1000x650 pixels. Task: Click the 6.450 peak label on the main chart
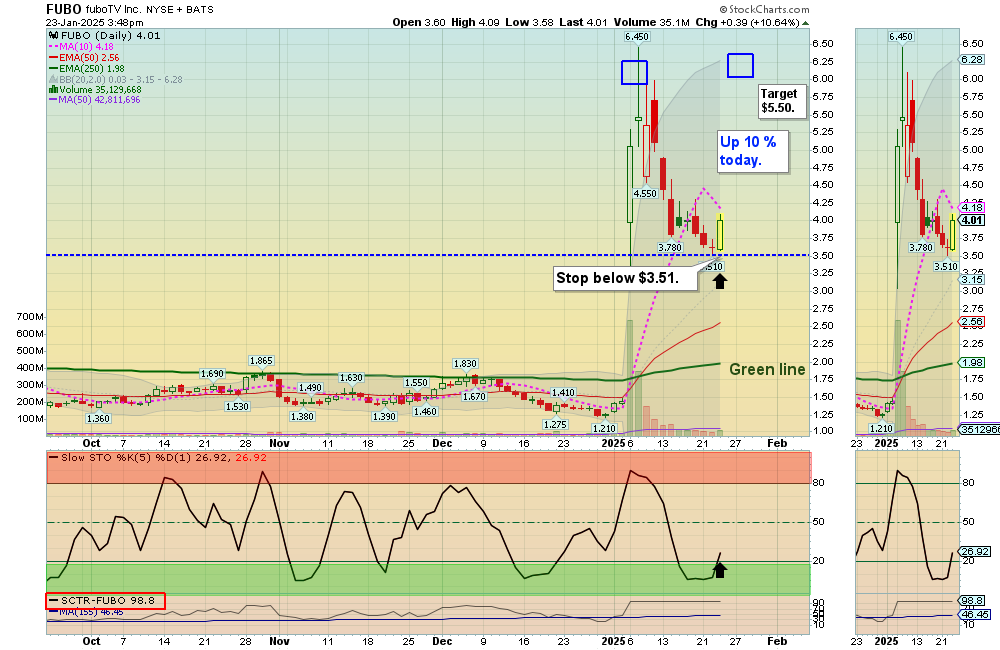pos(636,36)
